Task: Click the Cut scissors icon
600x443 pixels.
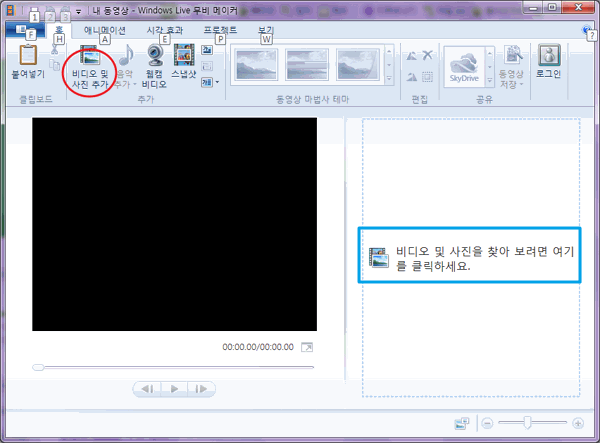Action: (55, 49)
